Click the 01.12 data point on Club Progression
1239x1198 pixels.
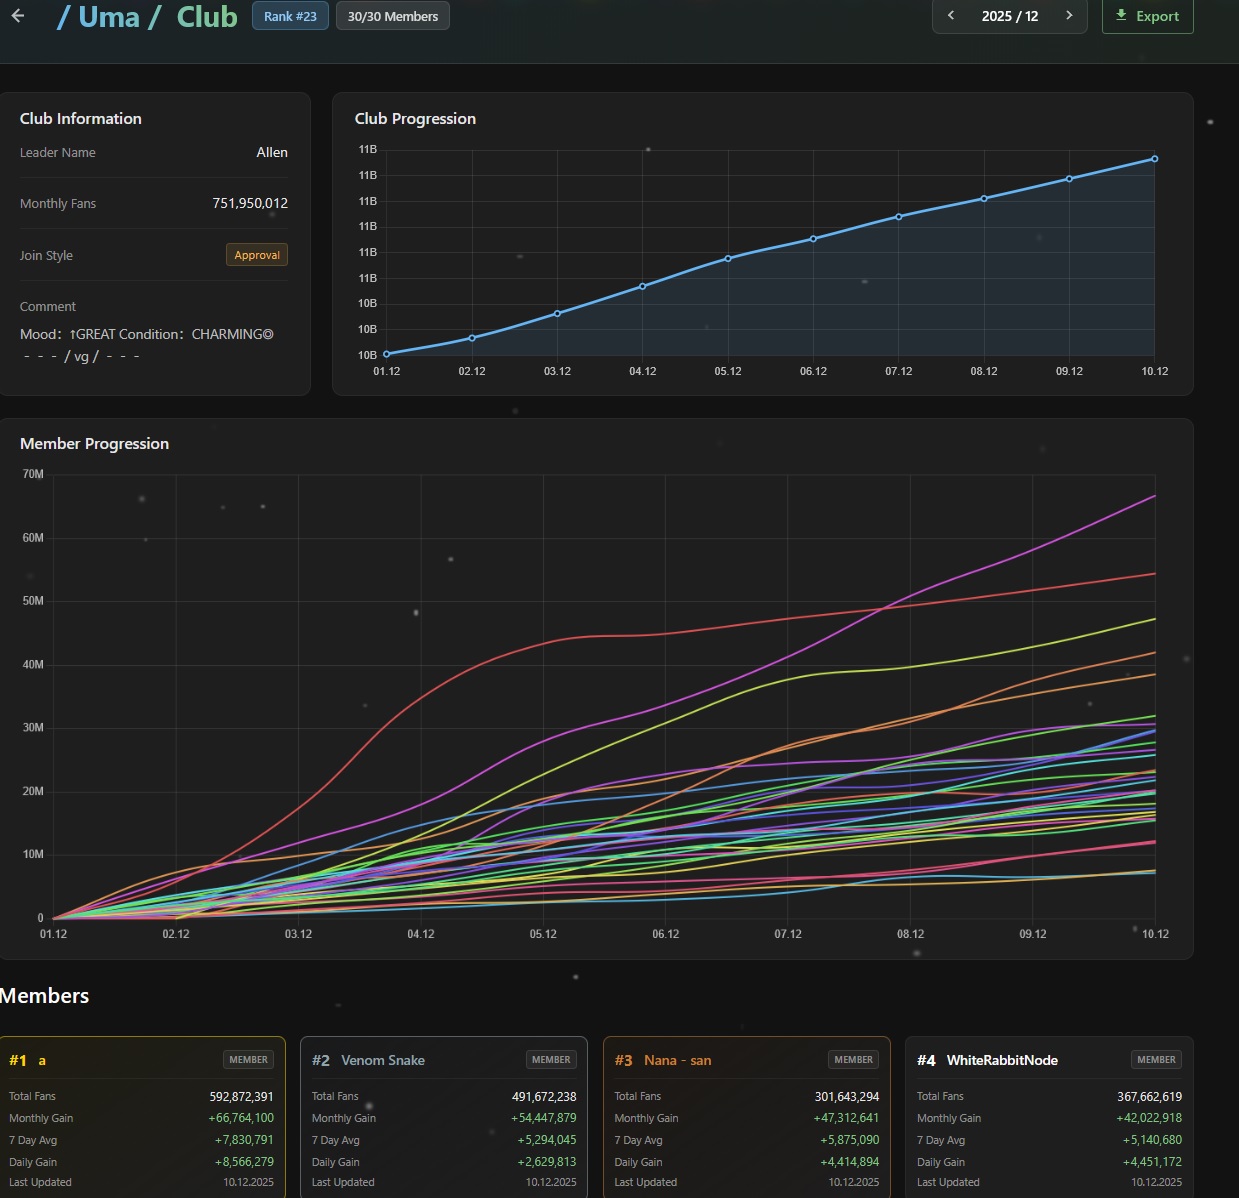click(x=387, y=353)
